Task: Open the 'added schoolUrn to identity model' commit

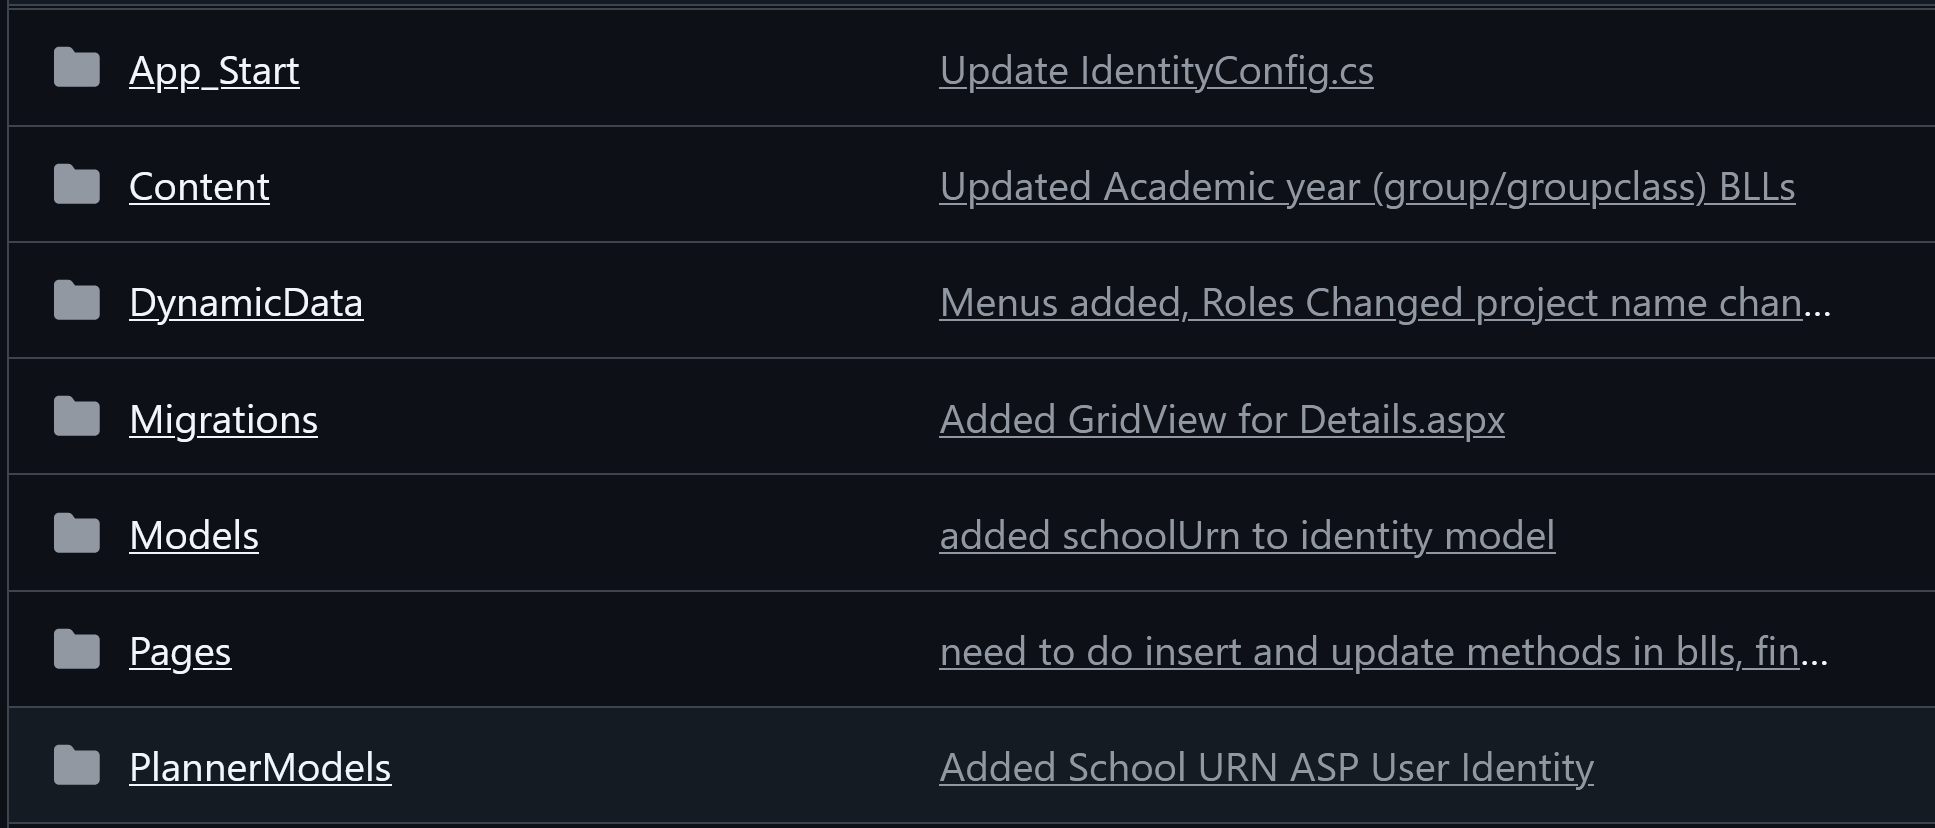Action: (1247, 535)
